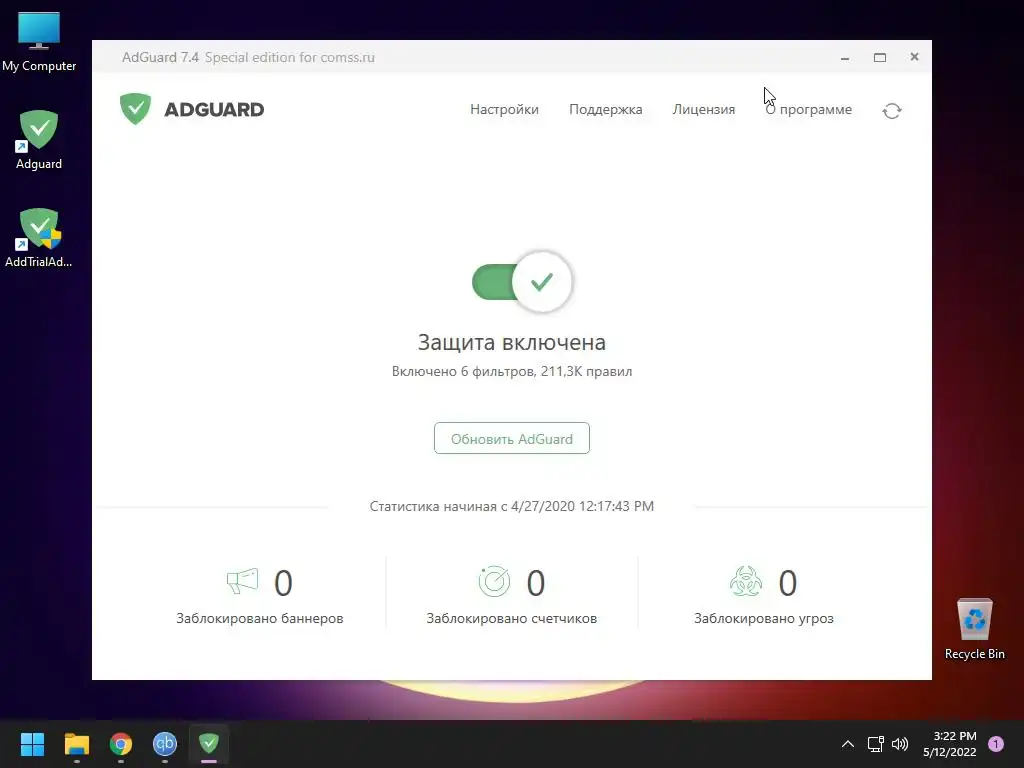
Task: Click the refresh filters circular arrows icon
Action: (x=891, y=110)
